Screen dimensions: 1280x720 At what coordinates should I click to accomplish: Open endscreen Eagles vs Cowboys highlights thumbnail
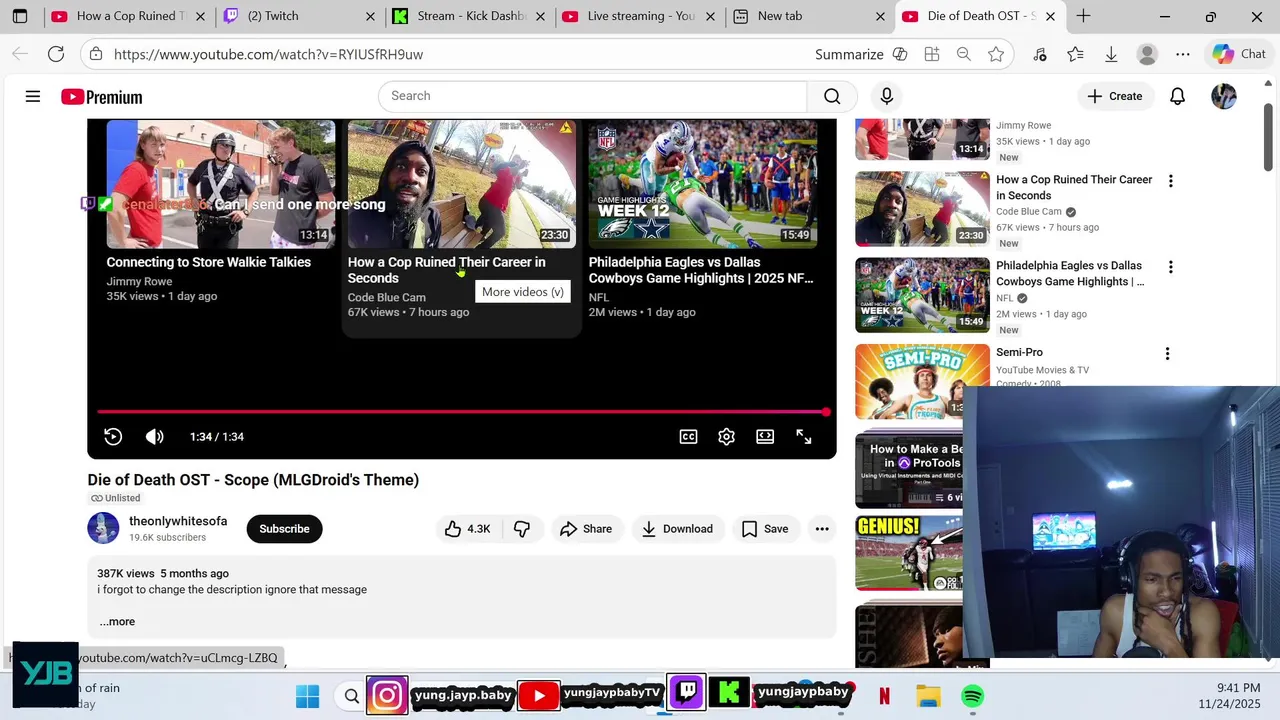click(703, 184)
